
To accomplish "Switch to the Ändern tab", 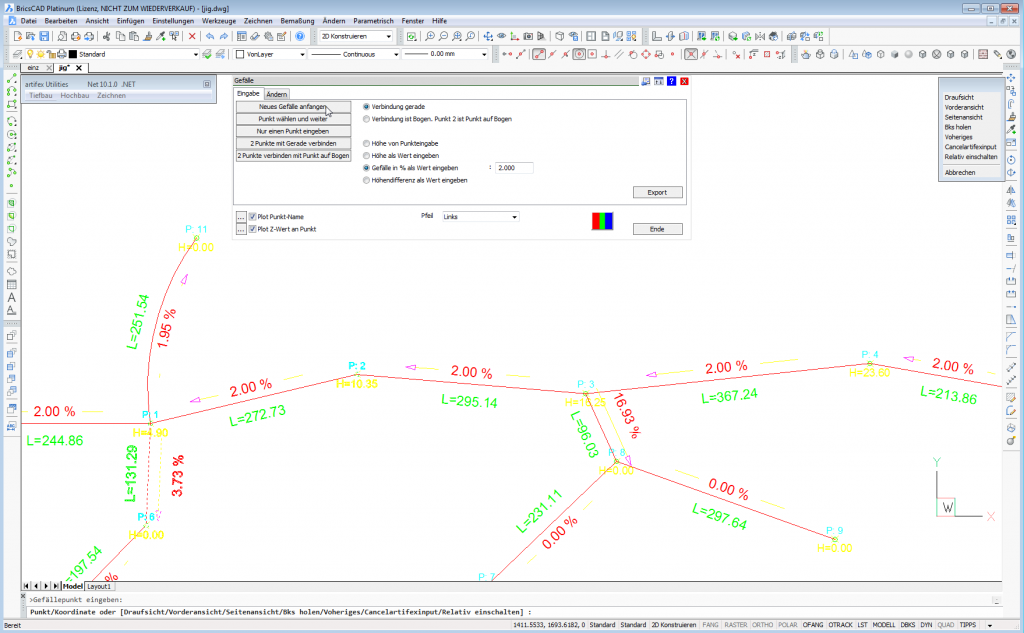I will point(277,93).
